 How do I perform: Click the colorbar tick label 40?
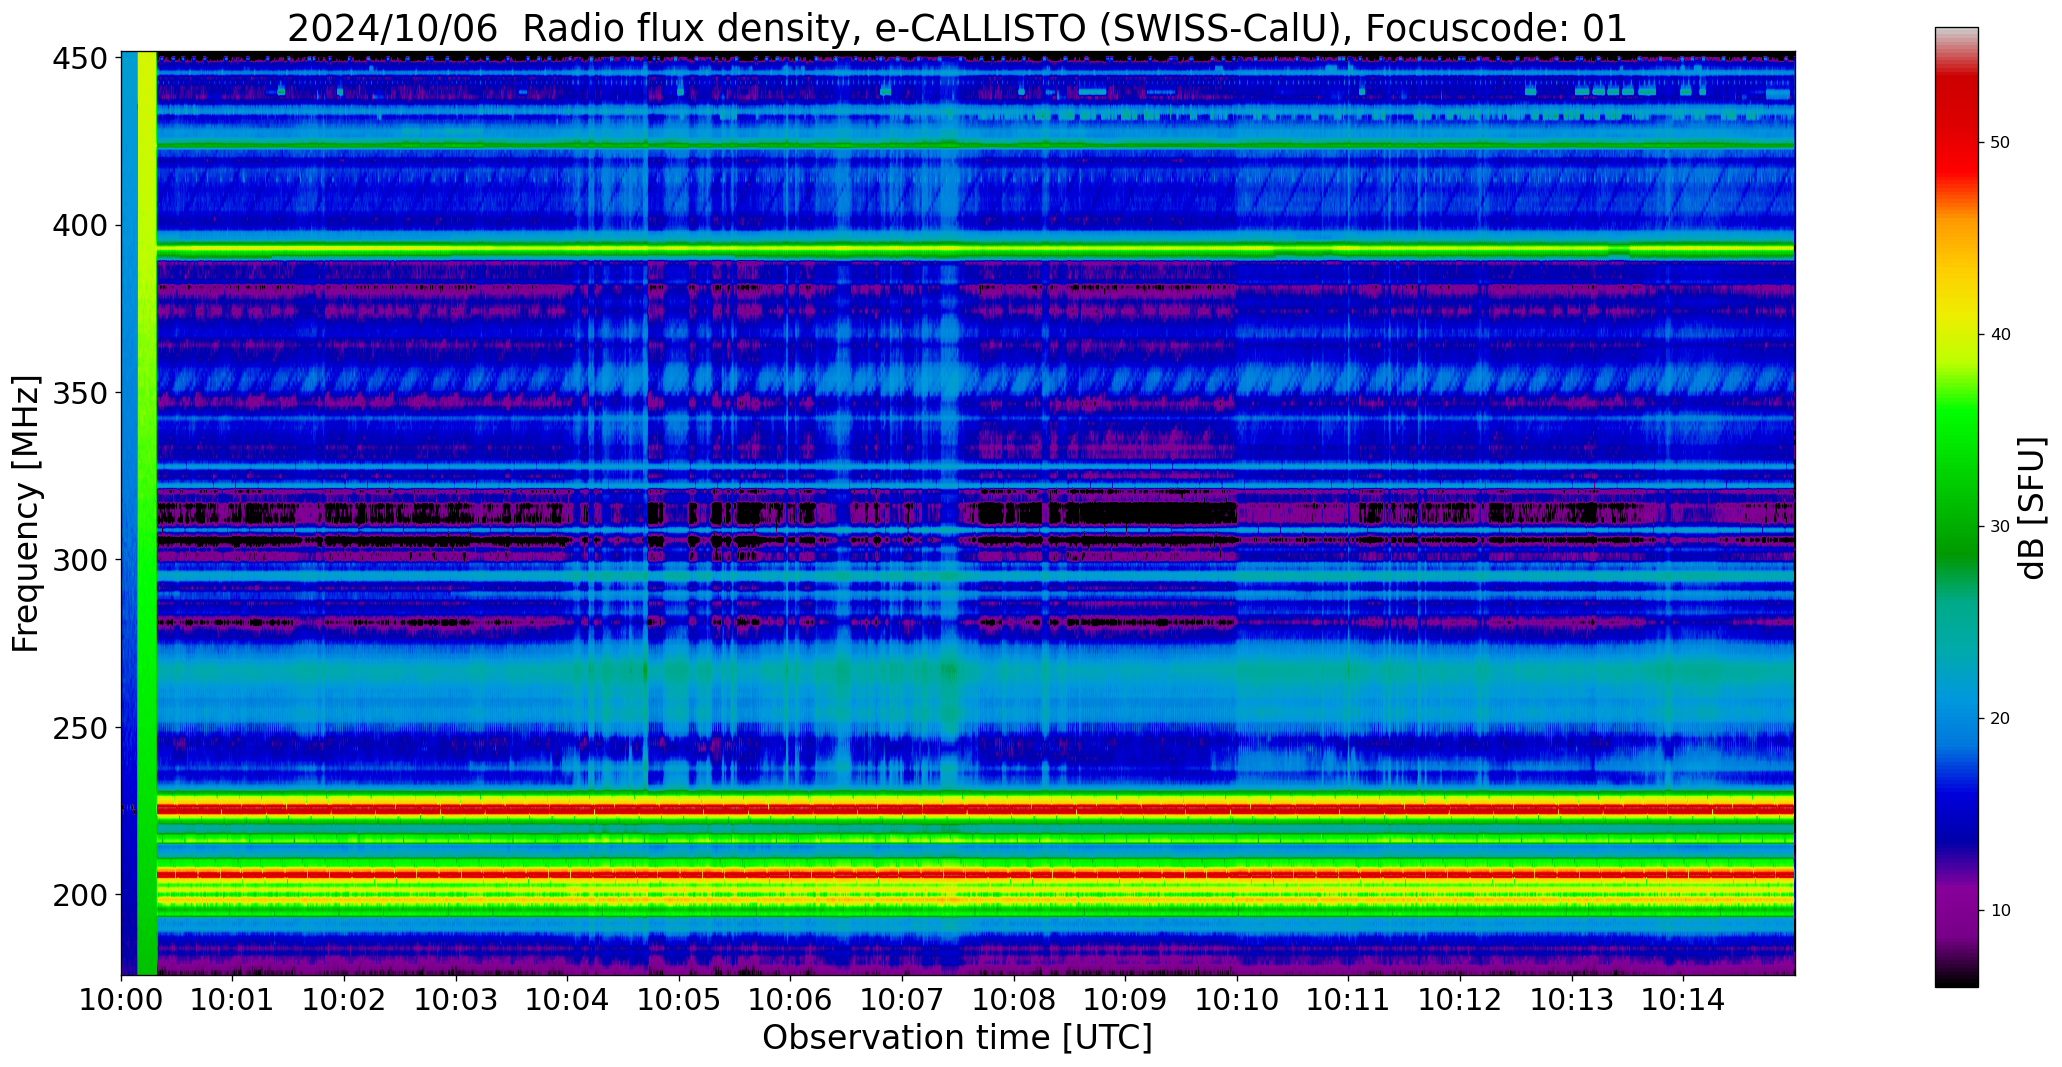[2000, 335]
